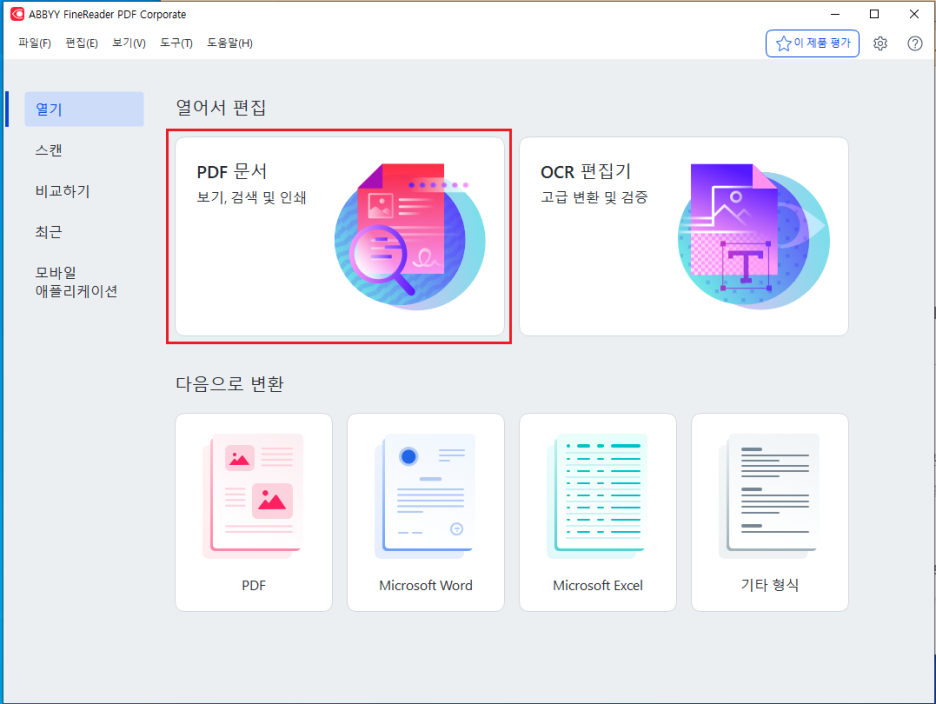Click the 열어서 편집 heading
Screen dimensions: 936x704
[x=221, y=108]
